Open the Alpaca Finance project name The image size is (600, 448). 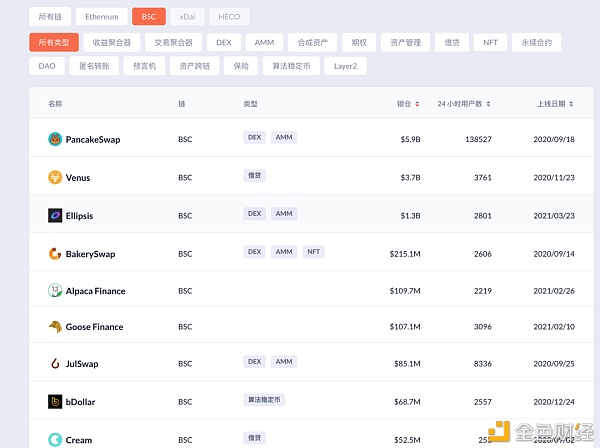pos(95,291)
